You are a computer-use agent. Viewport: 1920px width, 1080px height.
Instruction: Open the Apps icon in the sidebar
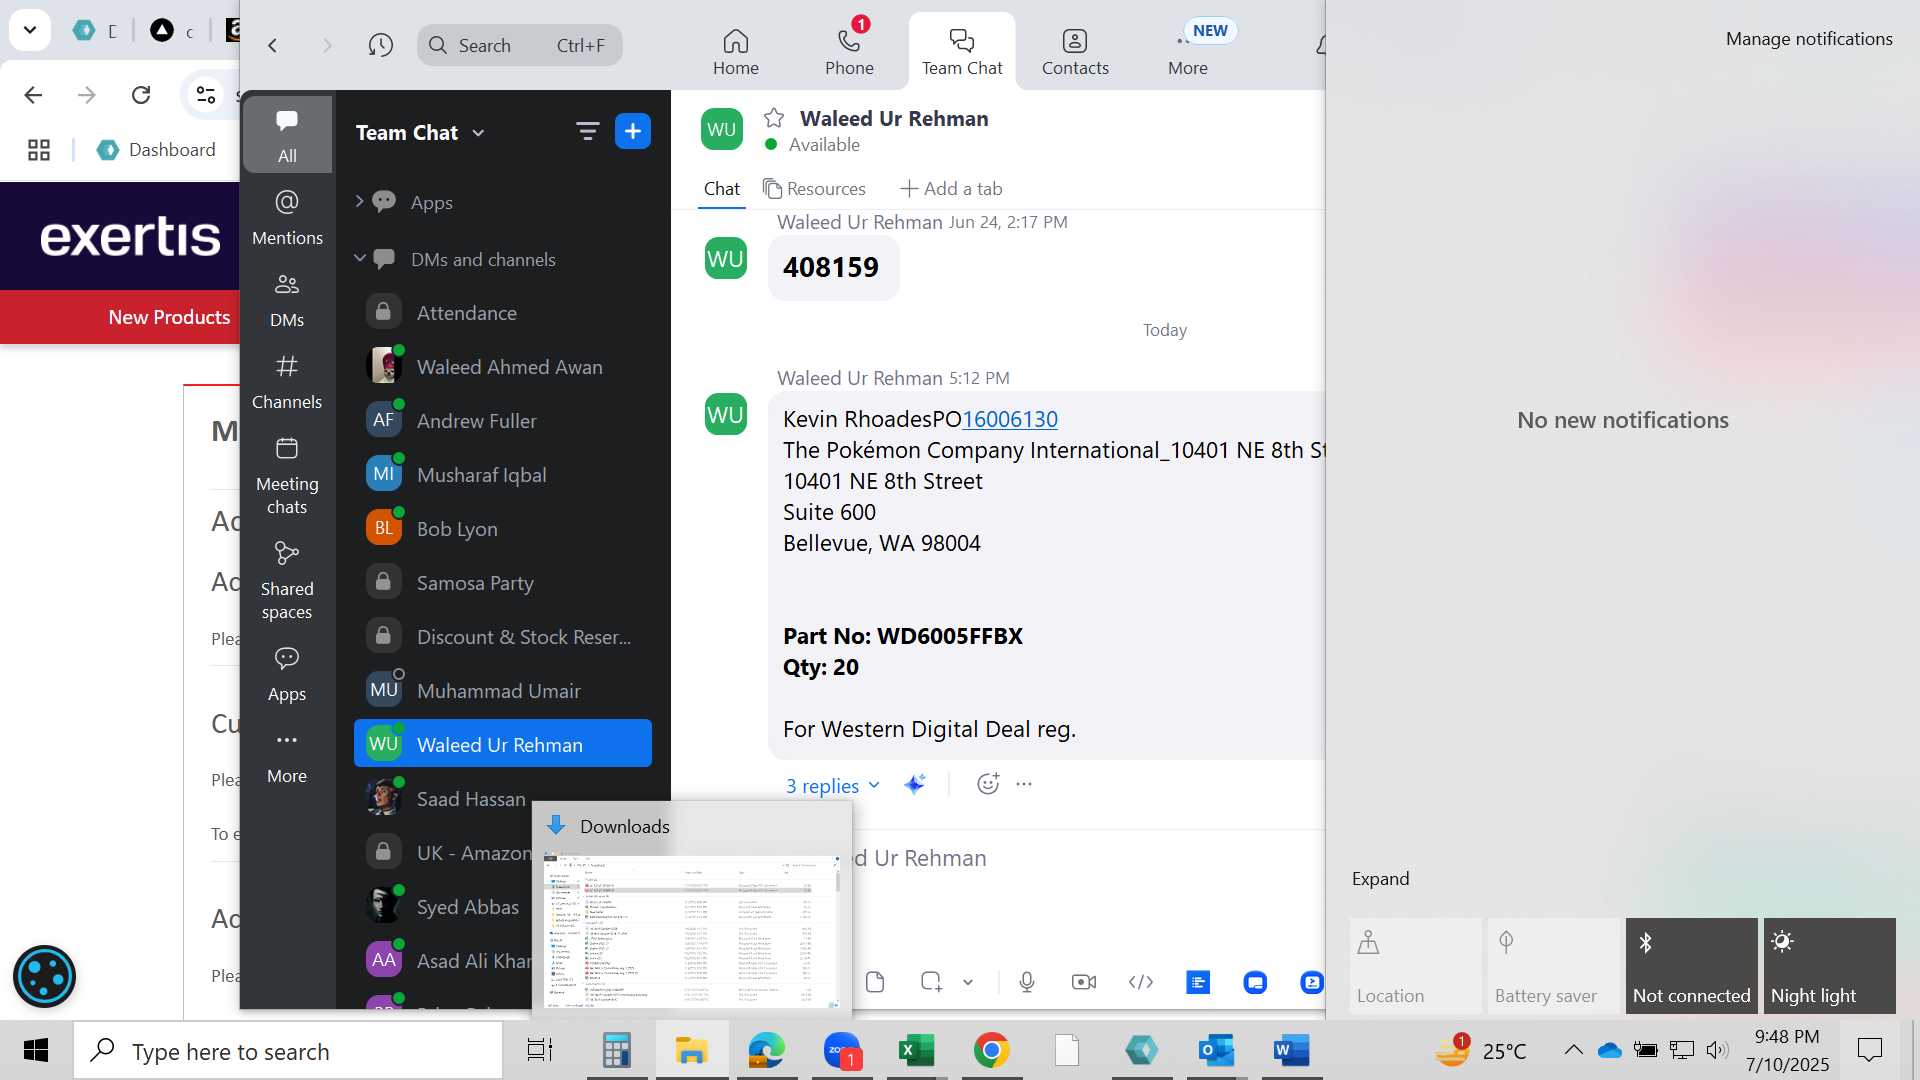(x=287, y=673)
